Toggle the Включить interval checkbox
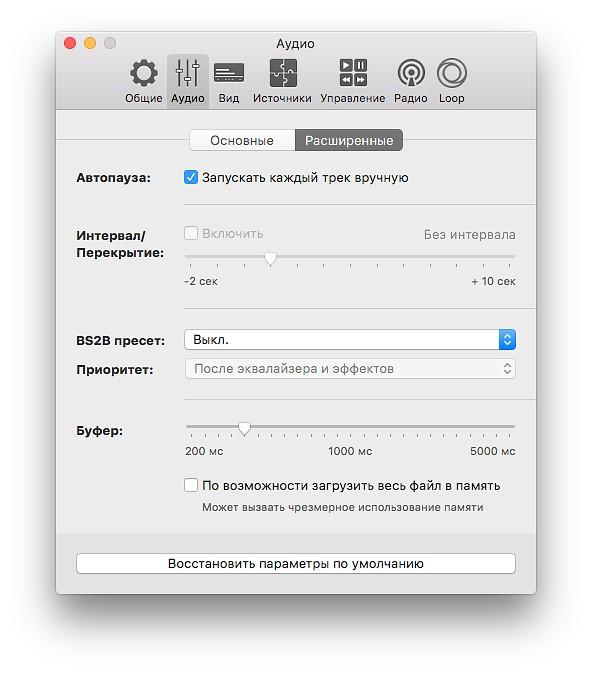The height and width of the screenshot is (674, 592). [191, 233]
